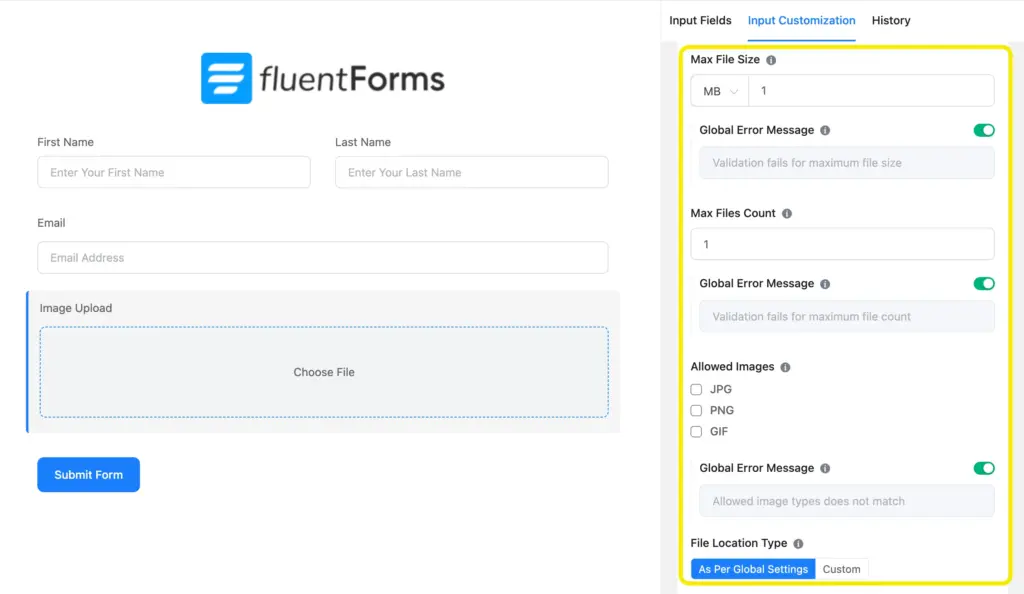Switch to the Input Fields tab
This screenshot has width=1024, height=594.
click(700, 20)
